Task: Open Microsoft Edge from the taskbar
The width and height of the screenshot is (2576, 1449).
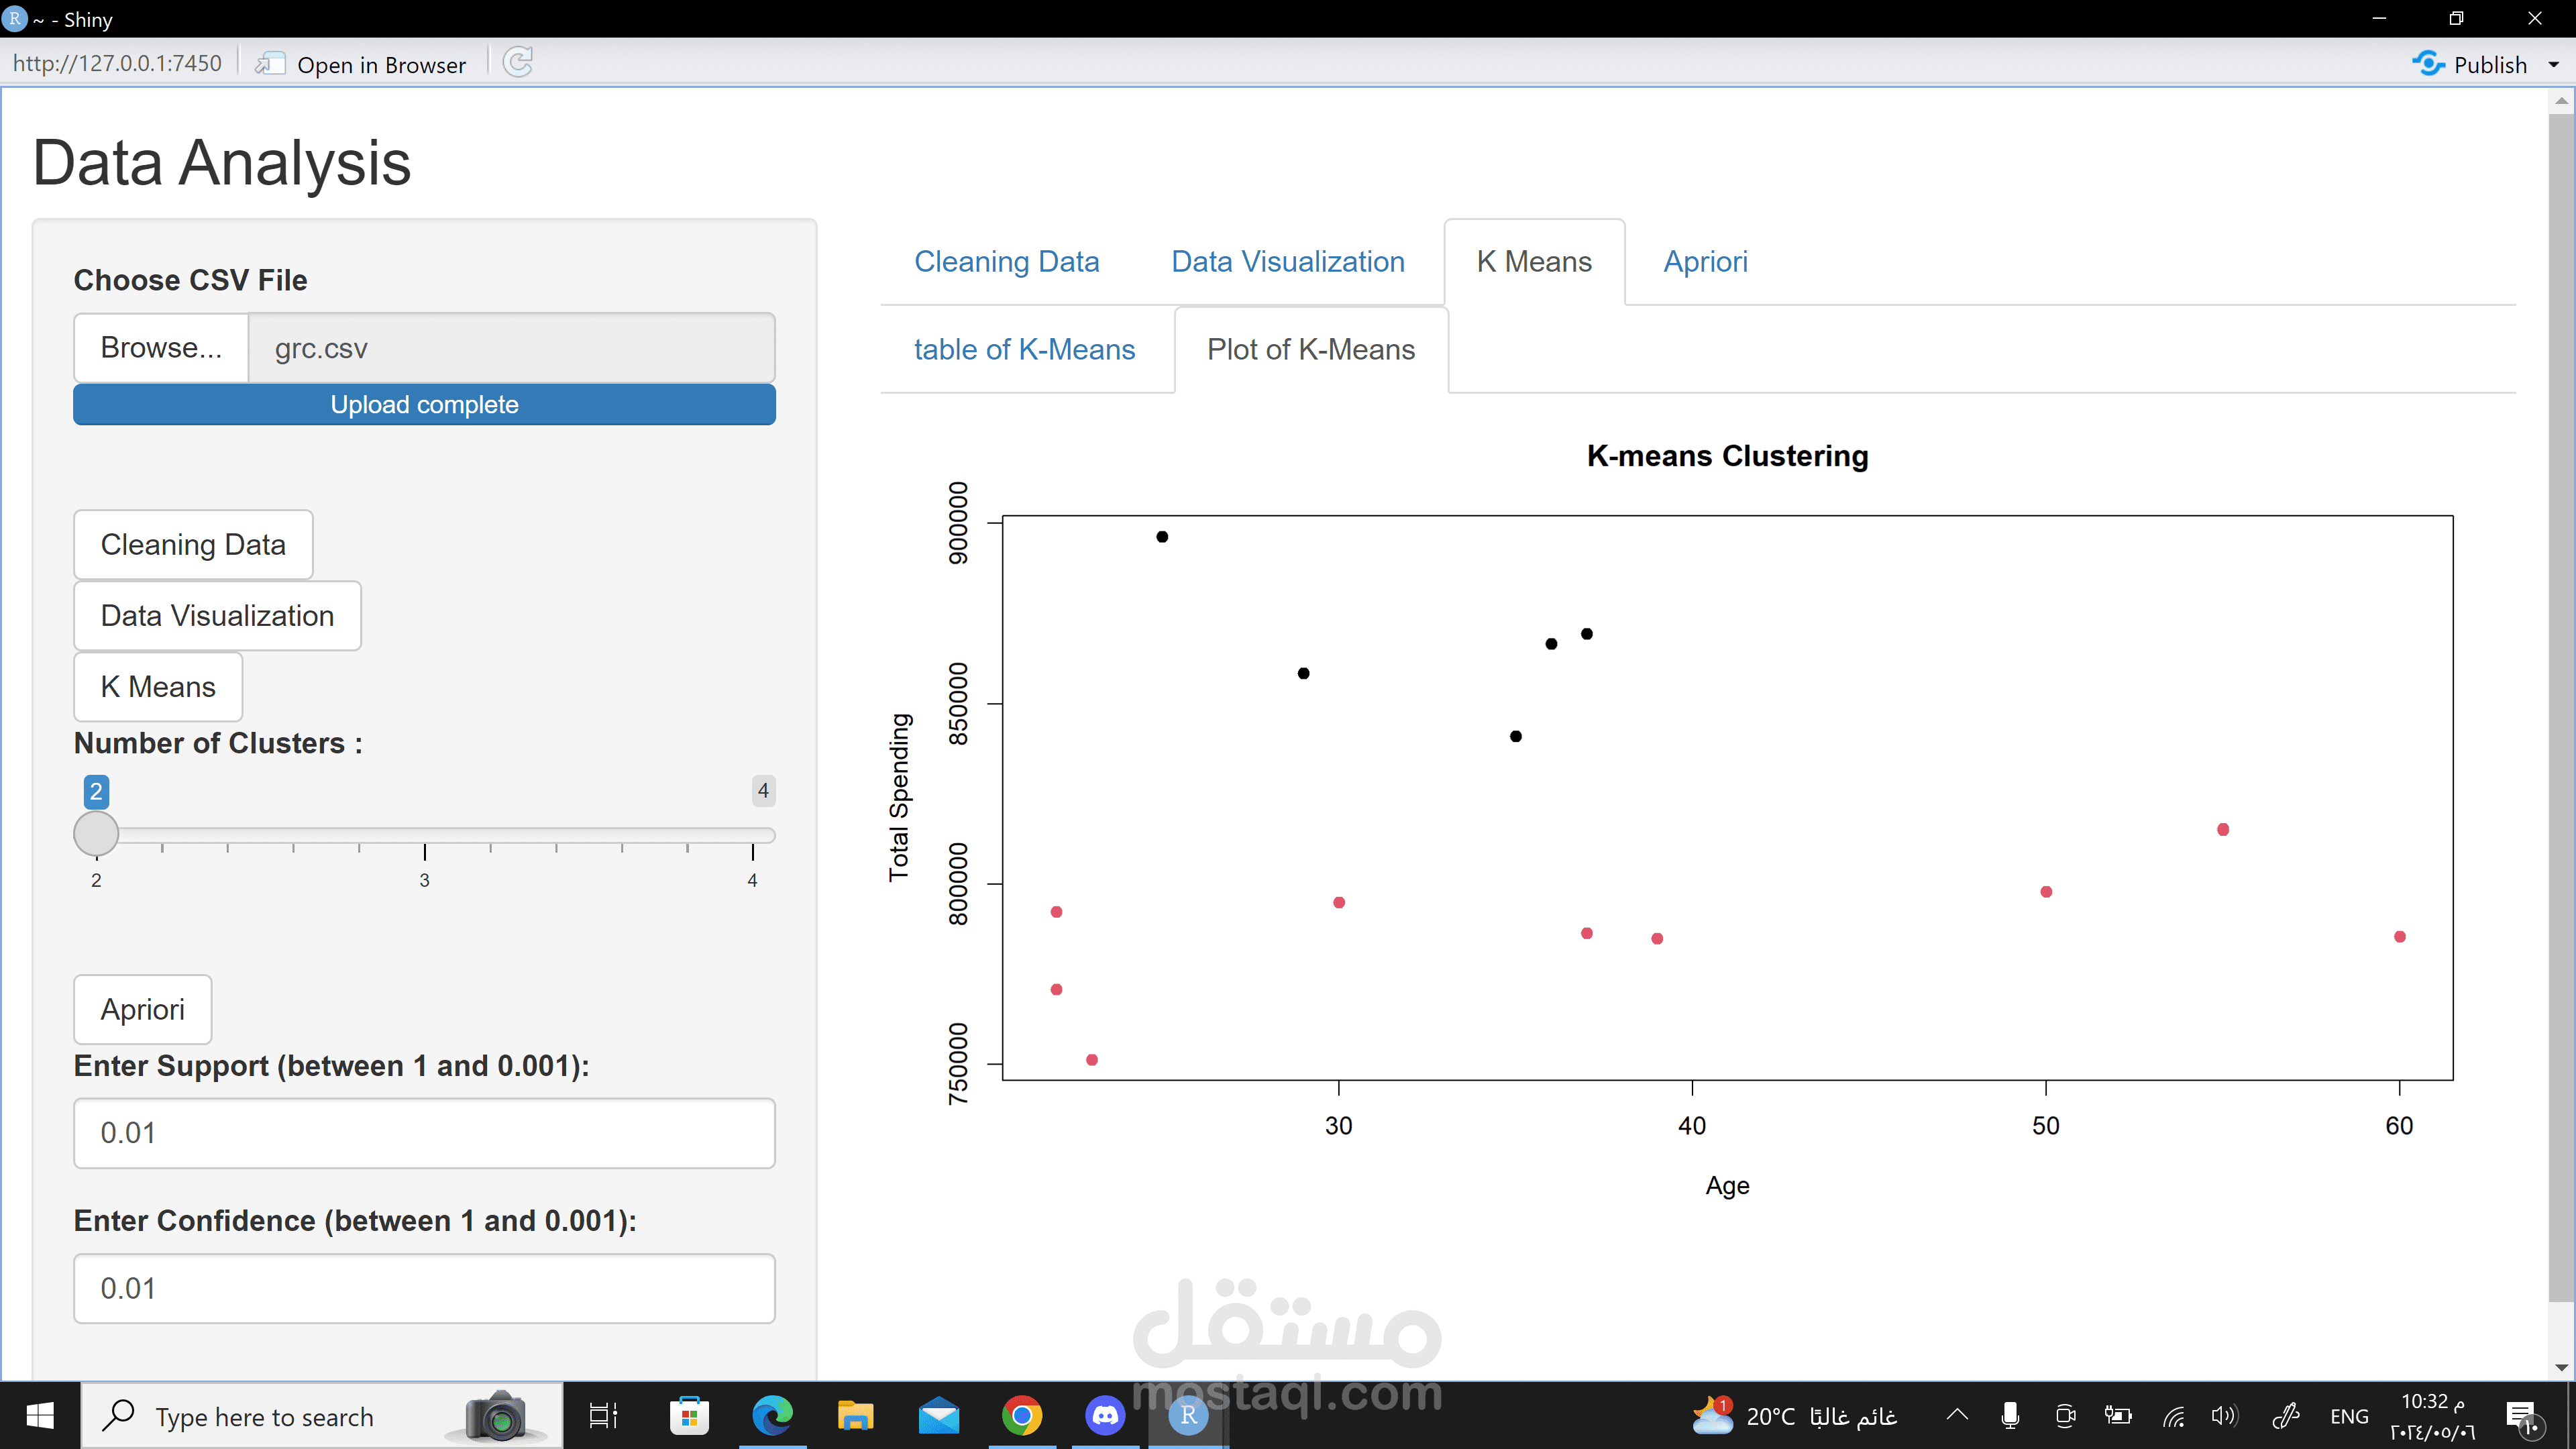Action: (x=772, y=1416)
